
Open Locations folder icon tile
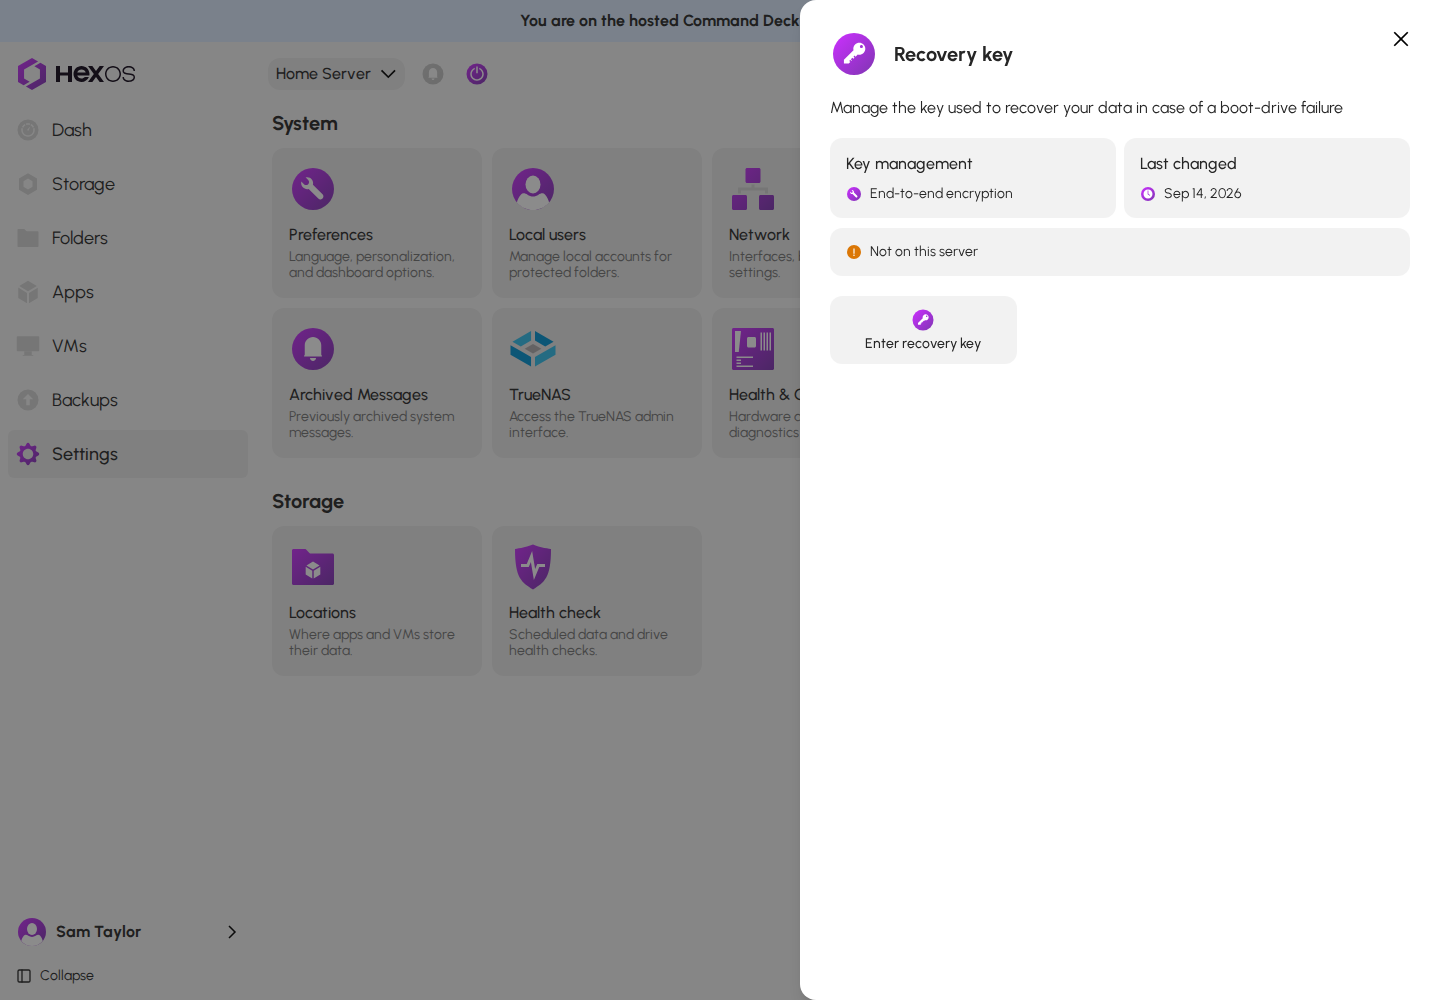(377, 601)
